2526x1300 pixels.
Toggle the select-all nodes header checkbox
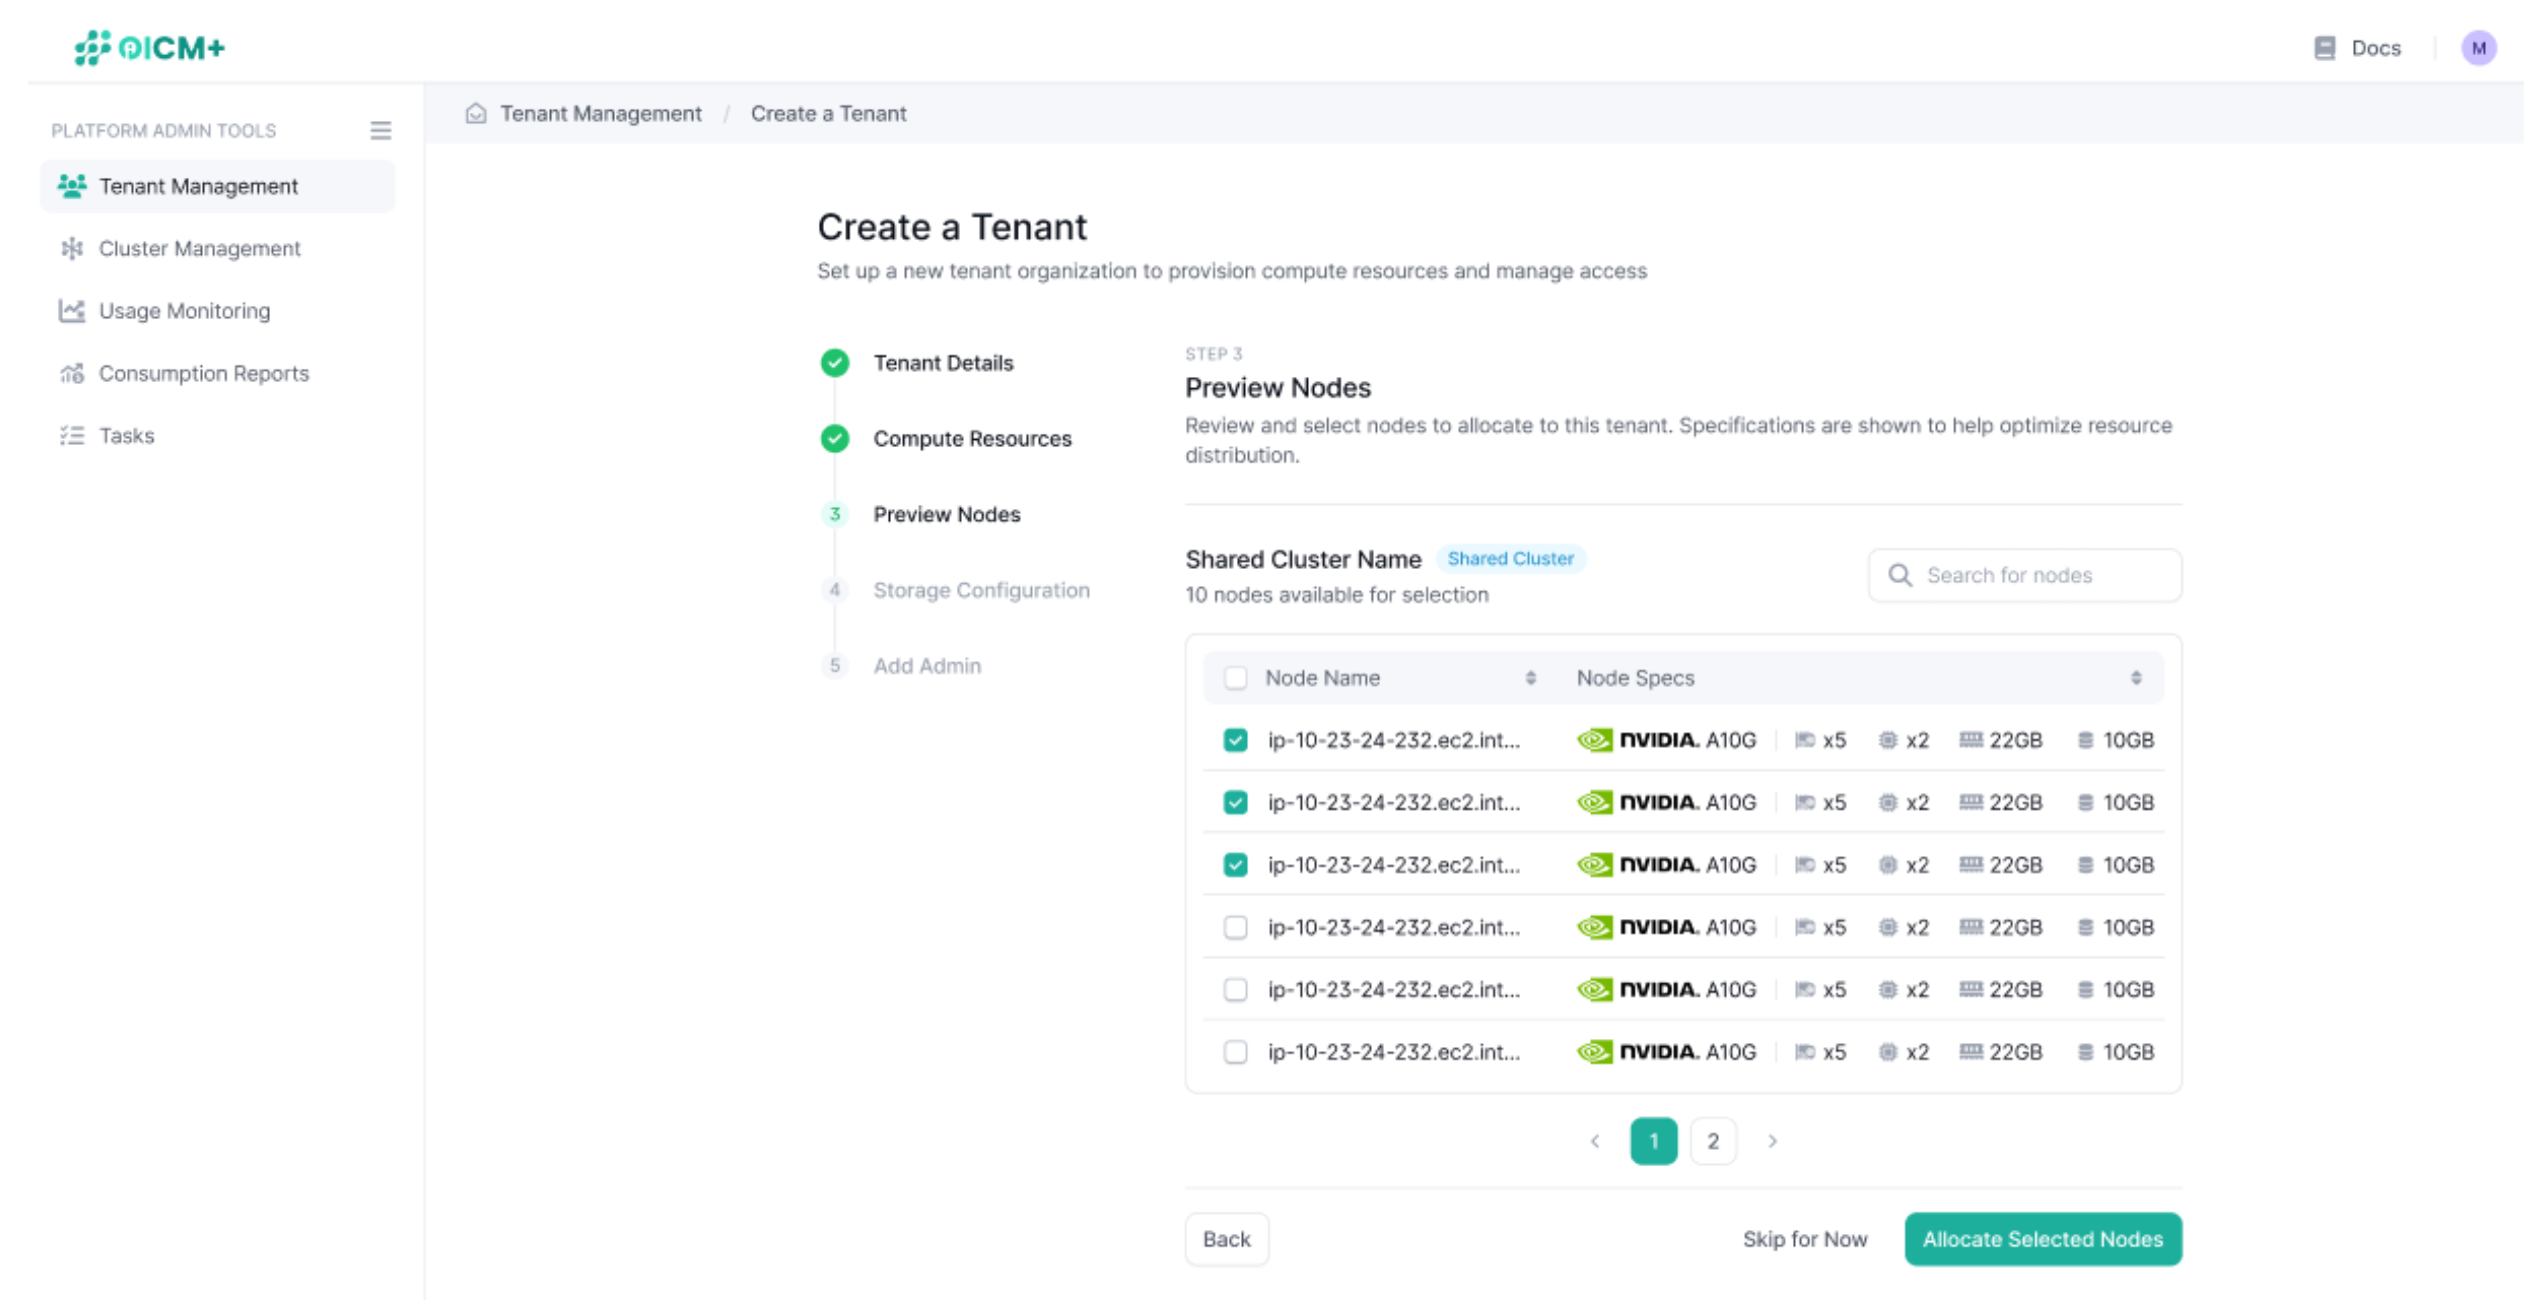point(1235,678)
